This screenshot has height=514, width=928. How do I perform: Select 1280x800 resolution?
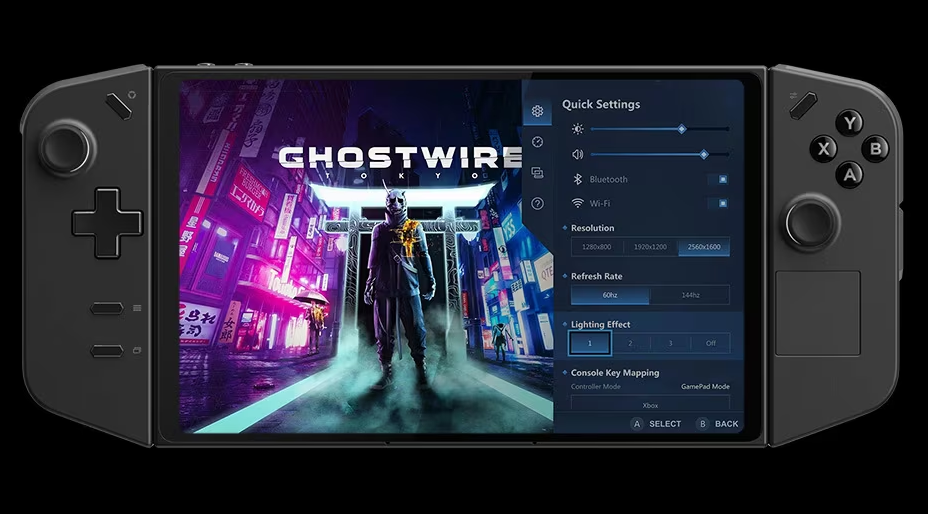pyautogui.click(x=597, y=247)
